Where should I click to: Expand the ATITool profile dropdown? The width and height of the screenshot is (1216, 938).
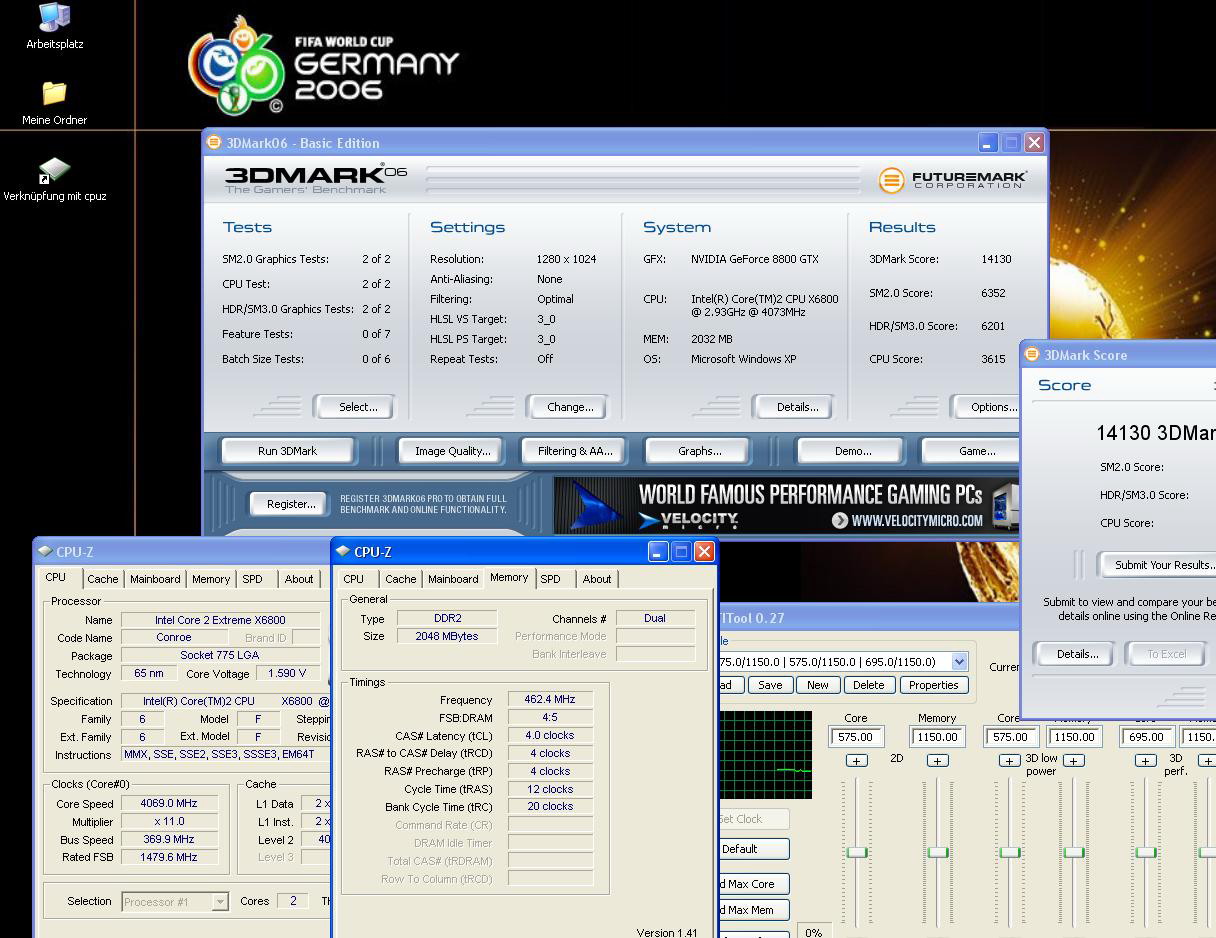click(959, 661)
